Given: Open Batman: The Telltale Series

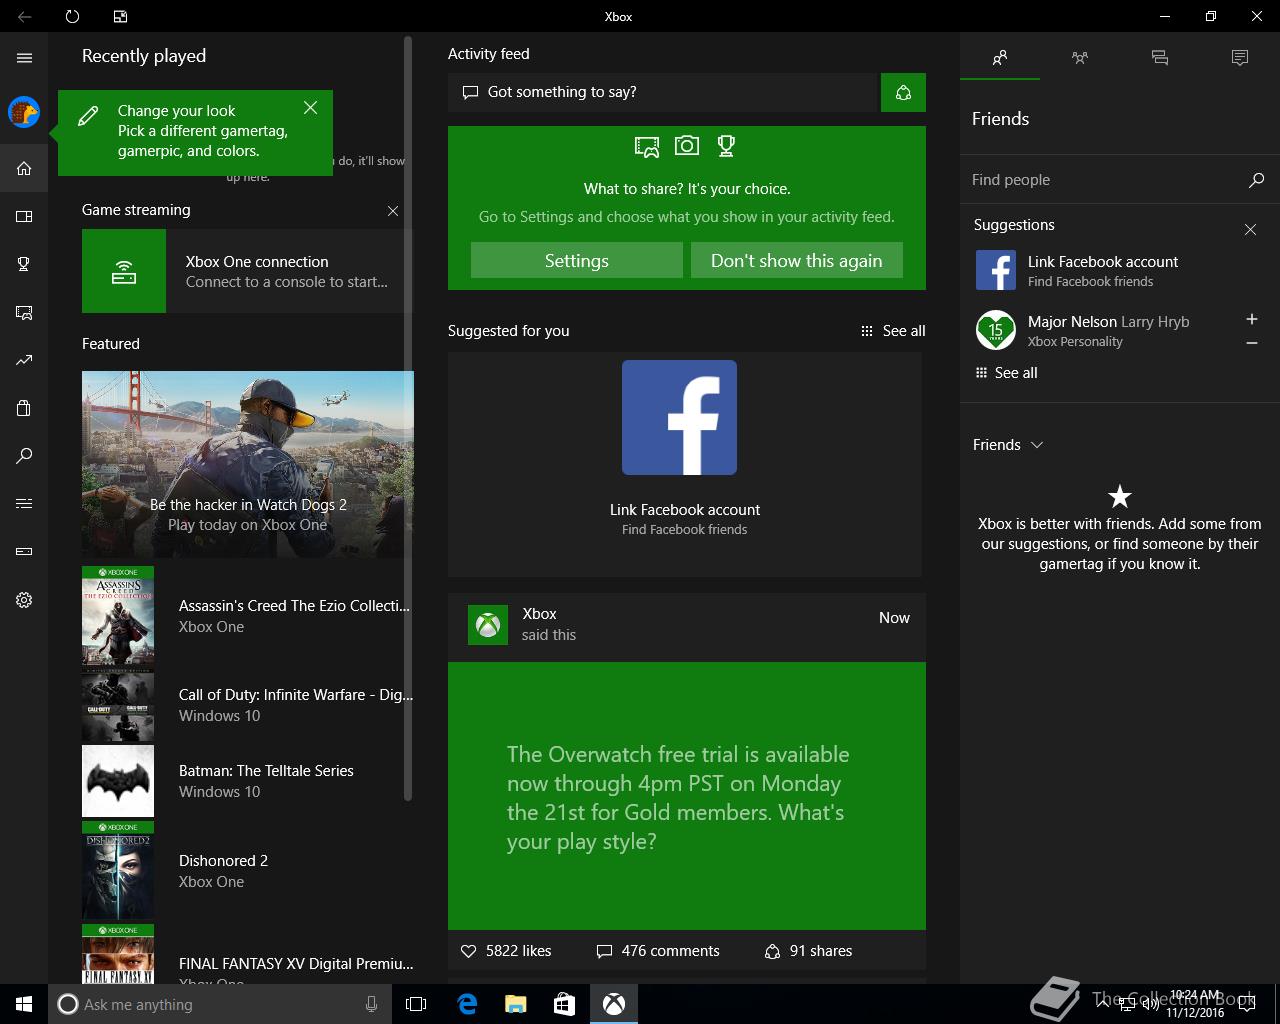Looking at the screenshot, I should point(247,781).
